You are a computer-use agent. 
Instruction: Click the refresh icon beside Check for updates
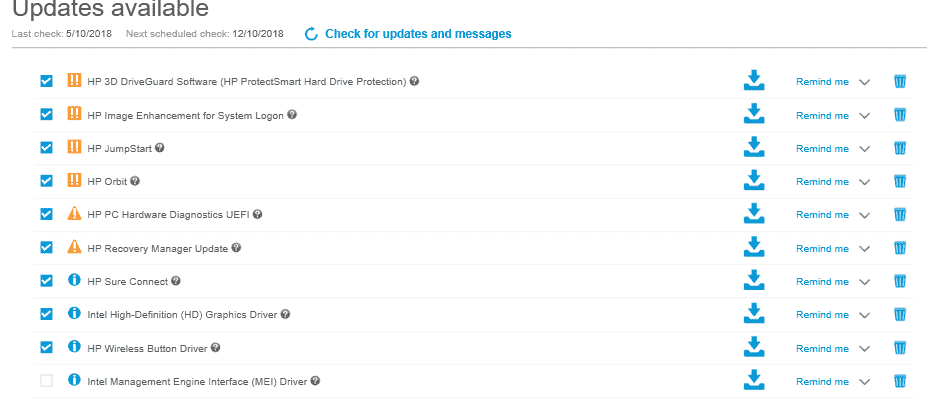pos(312,34)
